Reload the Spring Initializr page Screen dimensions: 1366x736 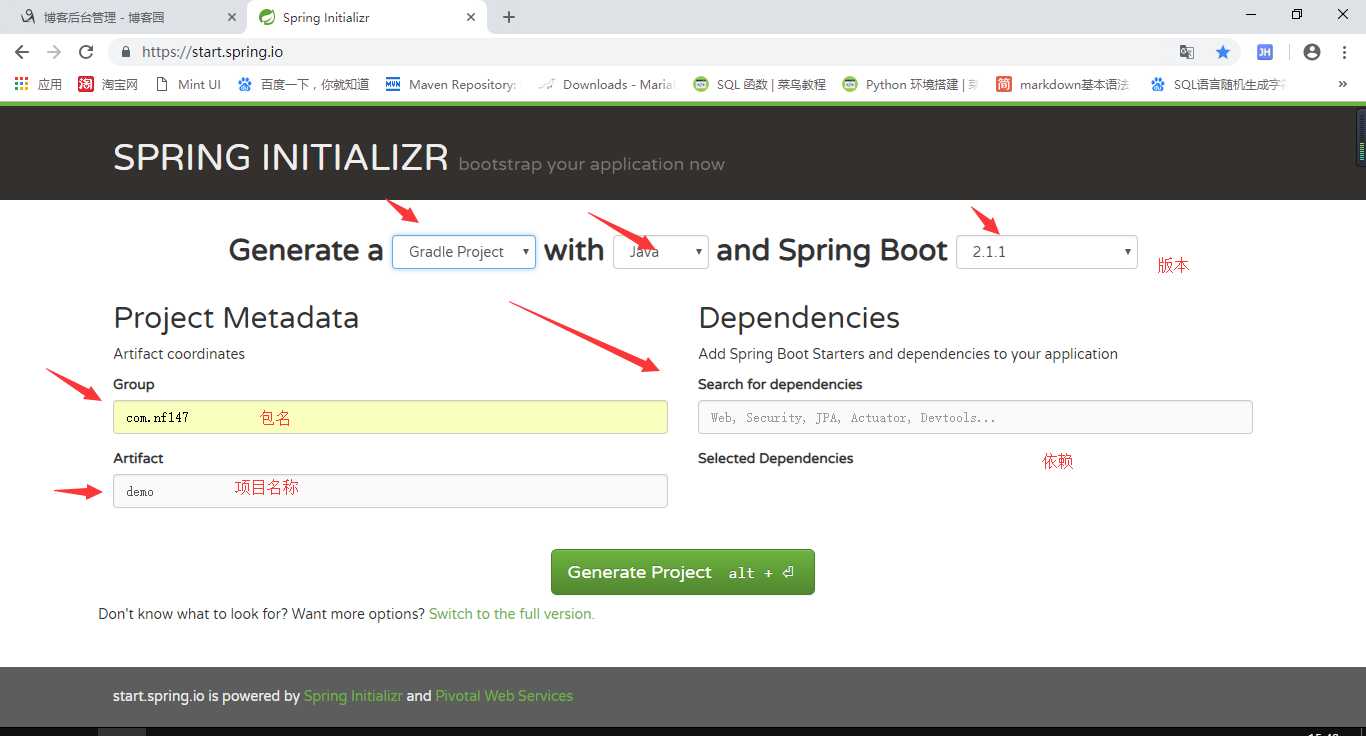tap(86, 52)
